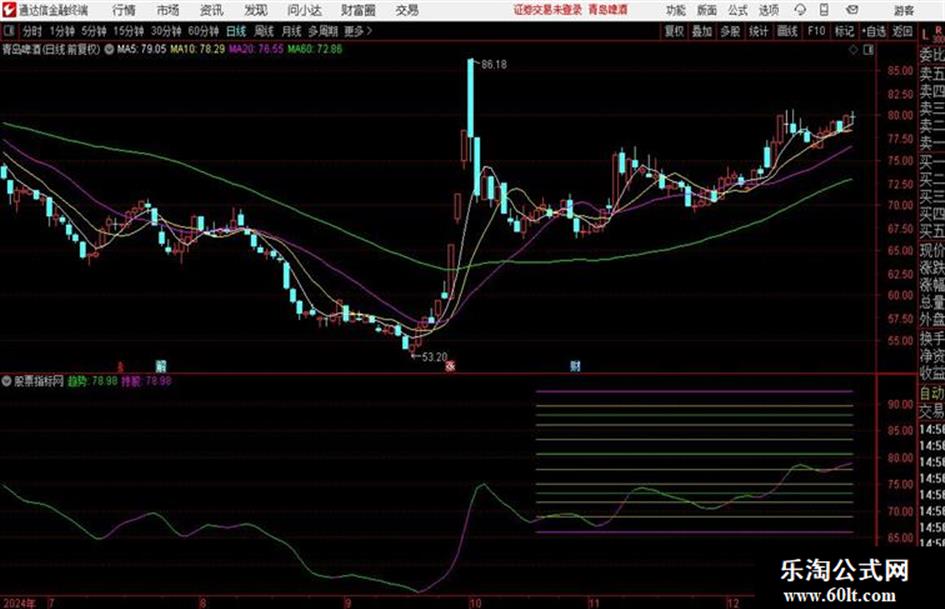The width and height of the screenshot is (945, 609).
Task: Open the 版面 menu
Action: point(707,10)
